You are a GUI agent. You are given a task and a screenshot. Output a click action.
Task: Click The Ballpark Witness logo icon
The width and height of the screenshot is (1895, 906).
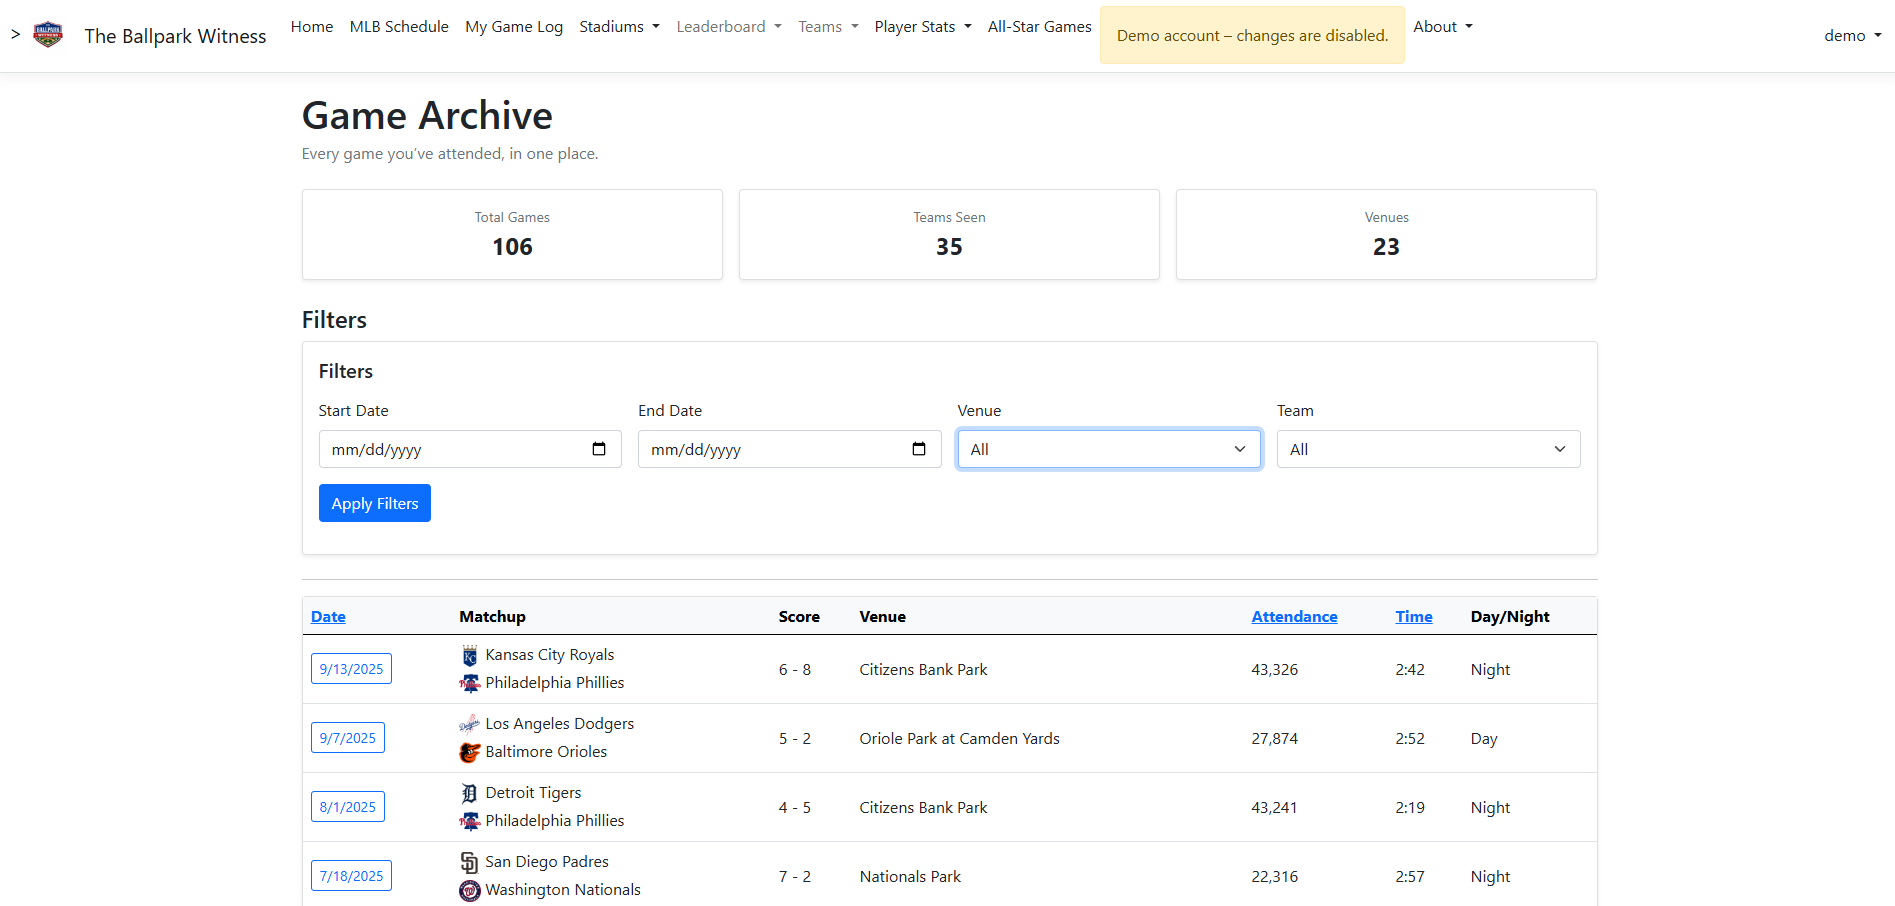(48, 35)
